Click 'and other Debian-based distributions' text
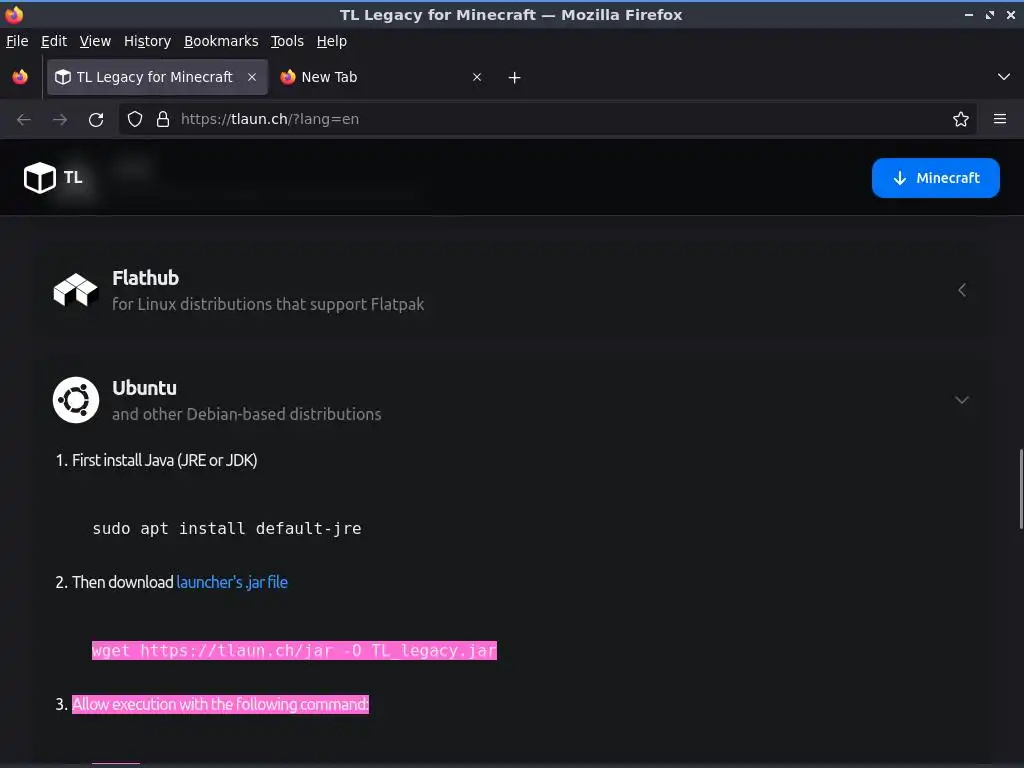 point(247,414)
